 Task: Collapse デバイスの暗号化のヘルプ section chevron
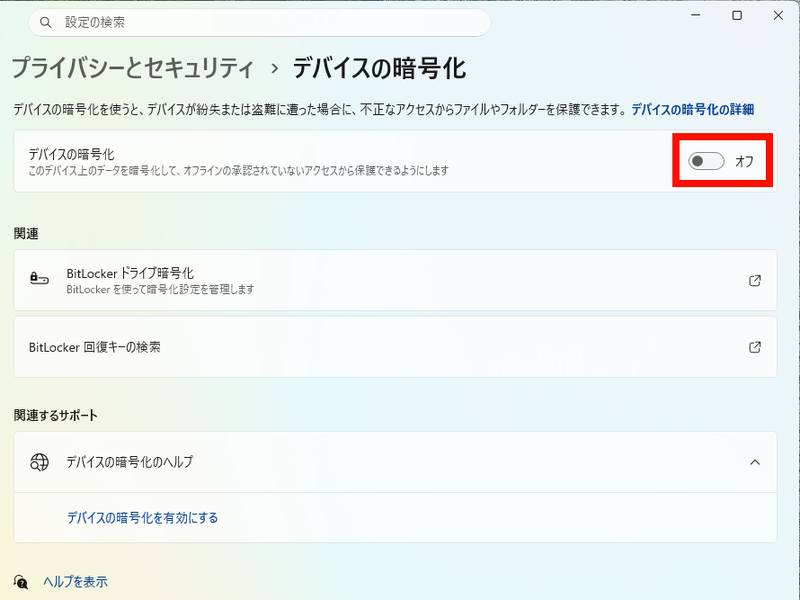tap(755, 462)
